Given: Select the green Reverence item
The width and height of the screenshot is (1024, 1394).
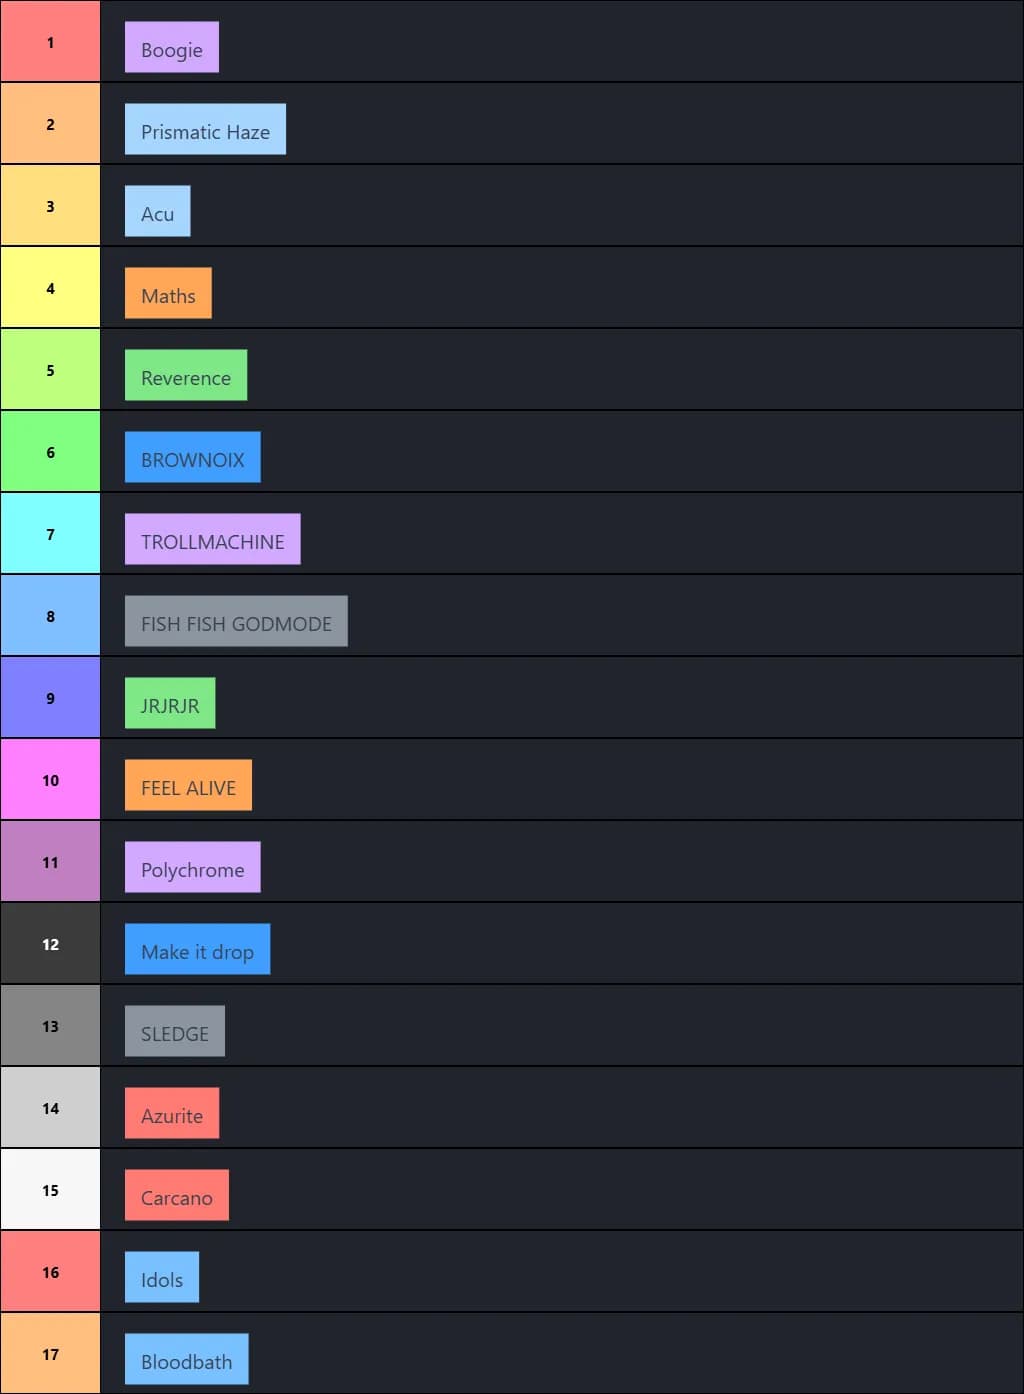Looking at the screenshot, I should [x=185, y=374].
